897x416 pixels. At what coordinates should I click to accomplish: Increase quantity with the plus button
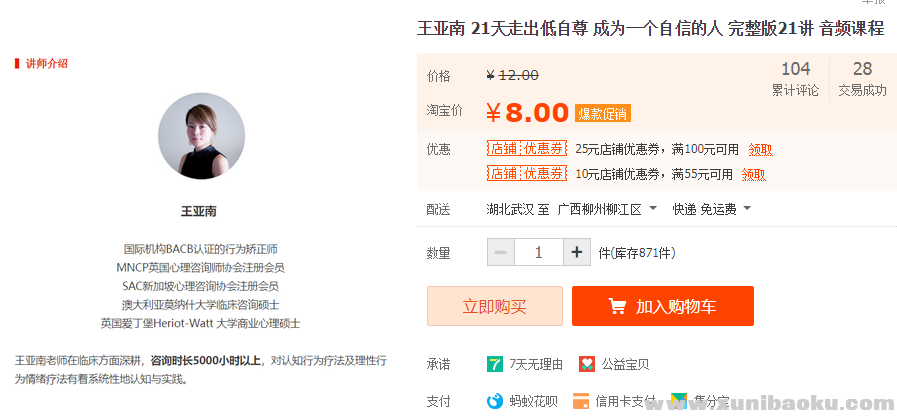coord(577,252)
